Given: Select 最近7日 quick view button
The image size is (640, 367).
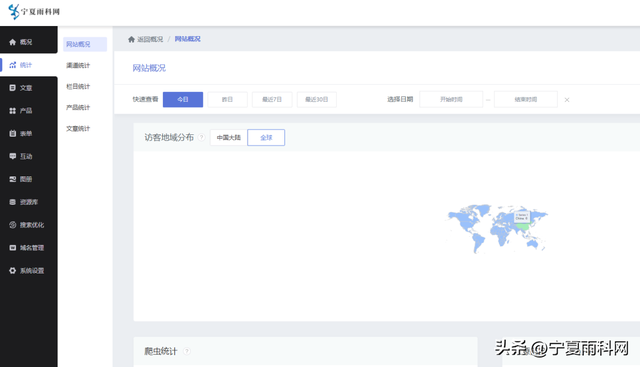Looking at the screenshot, I should click(x=272, y=100).
